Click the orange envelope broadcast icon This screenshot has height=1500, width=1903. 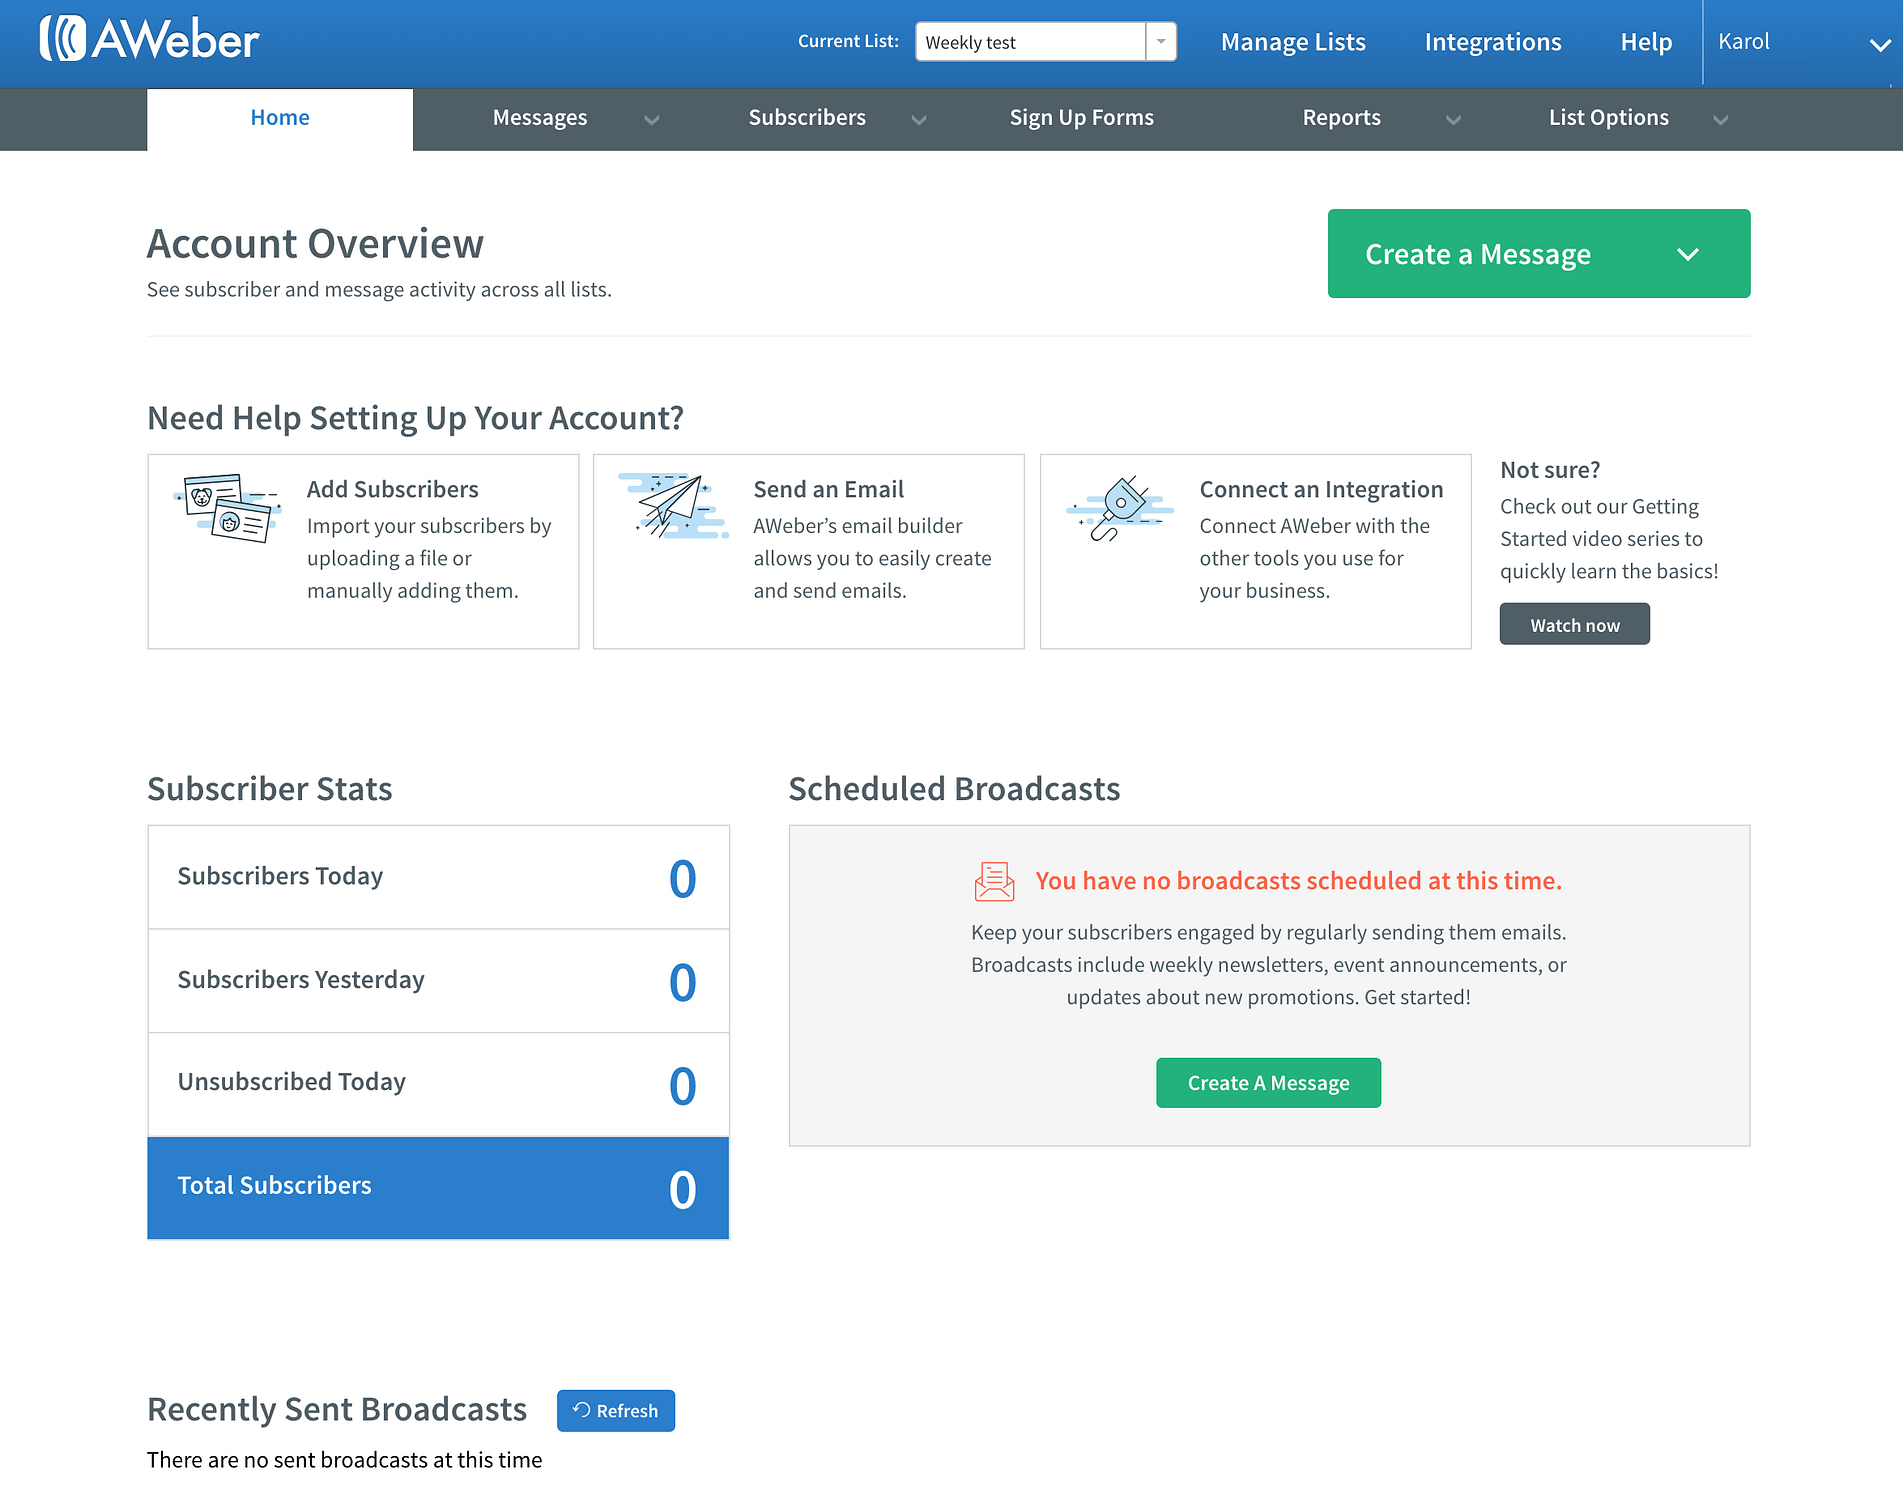pos(994,881)
